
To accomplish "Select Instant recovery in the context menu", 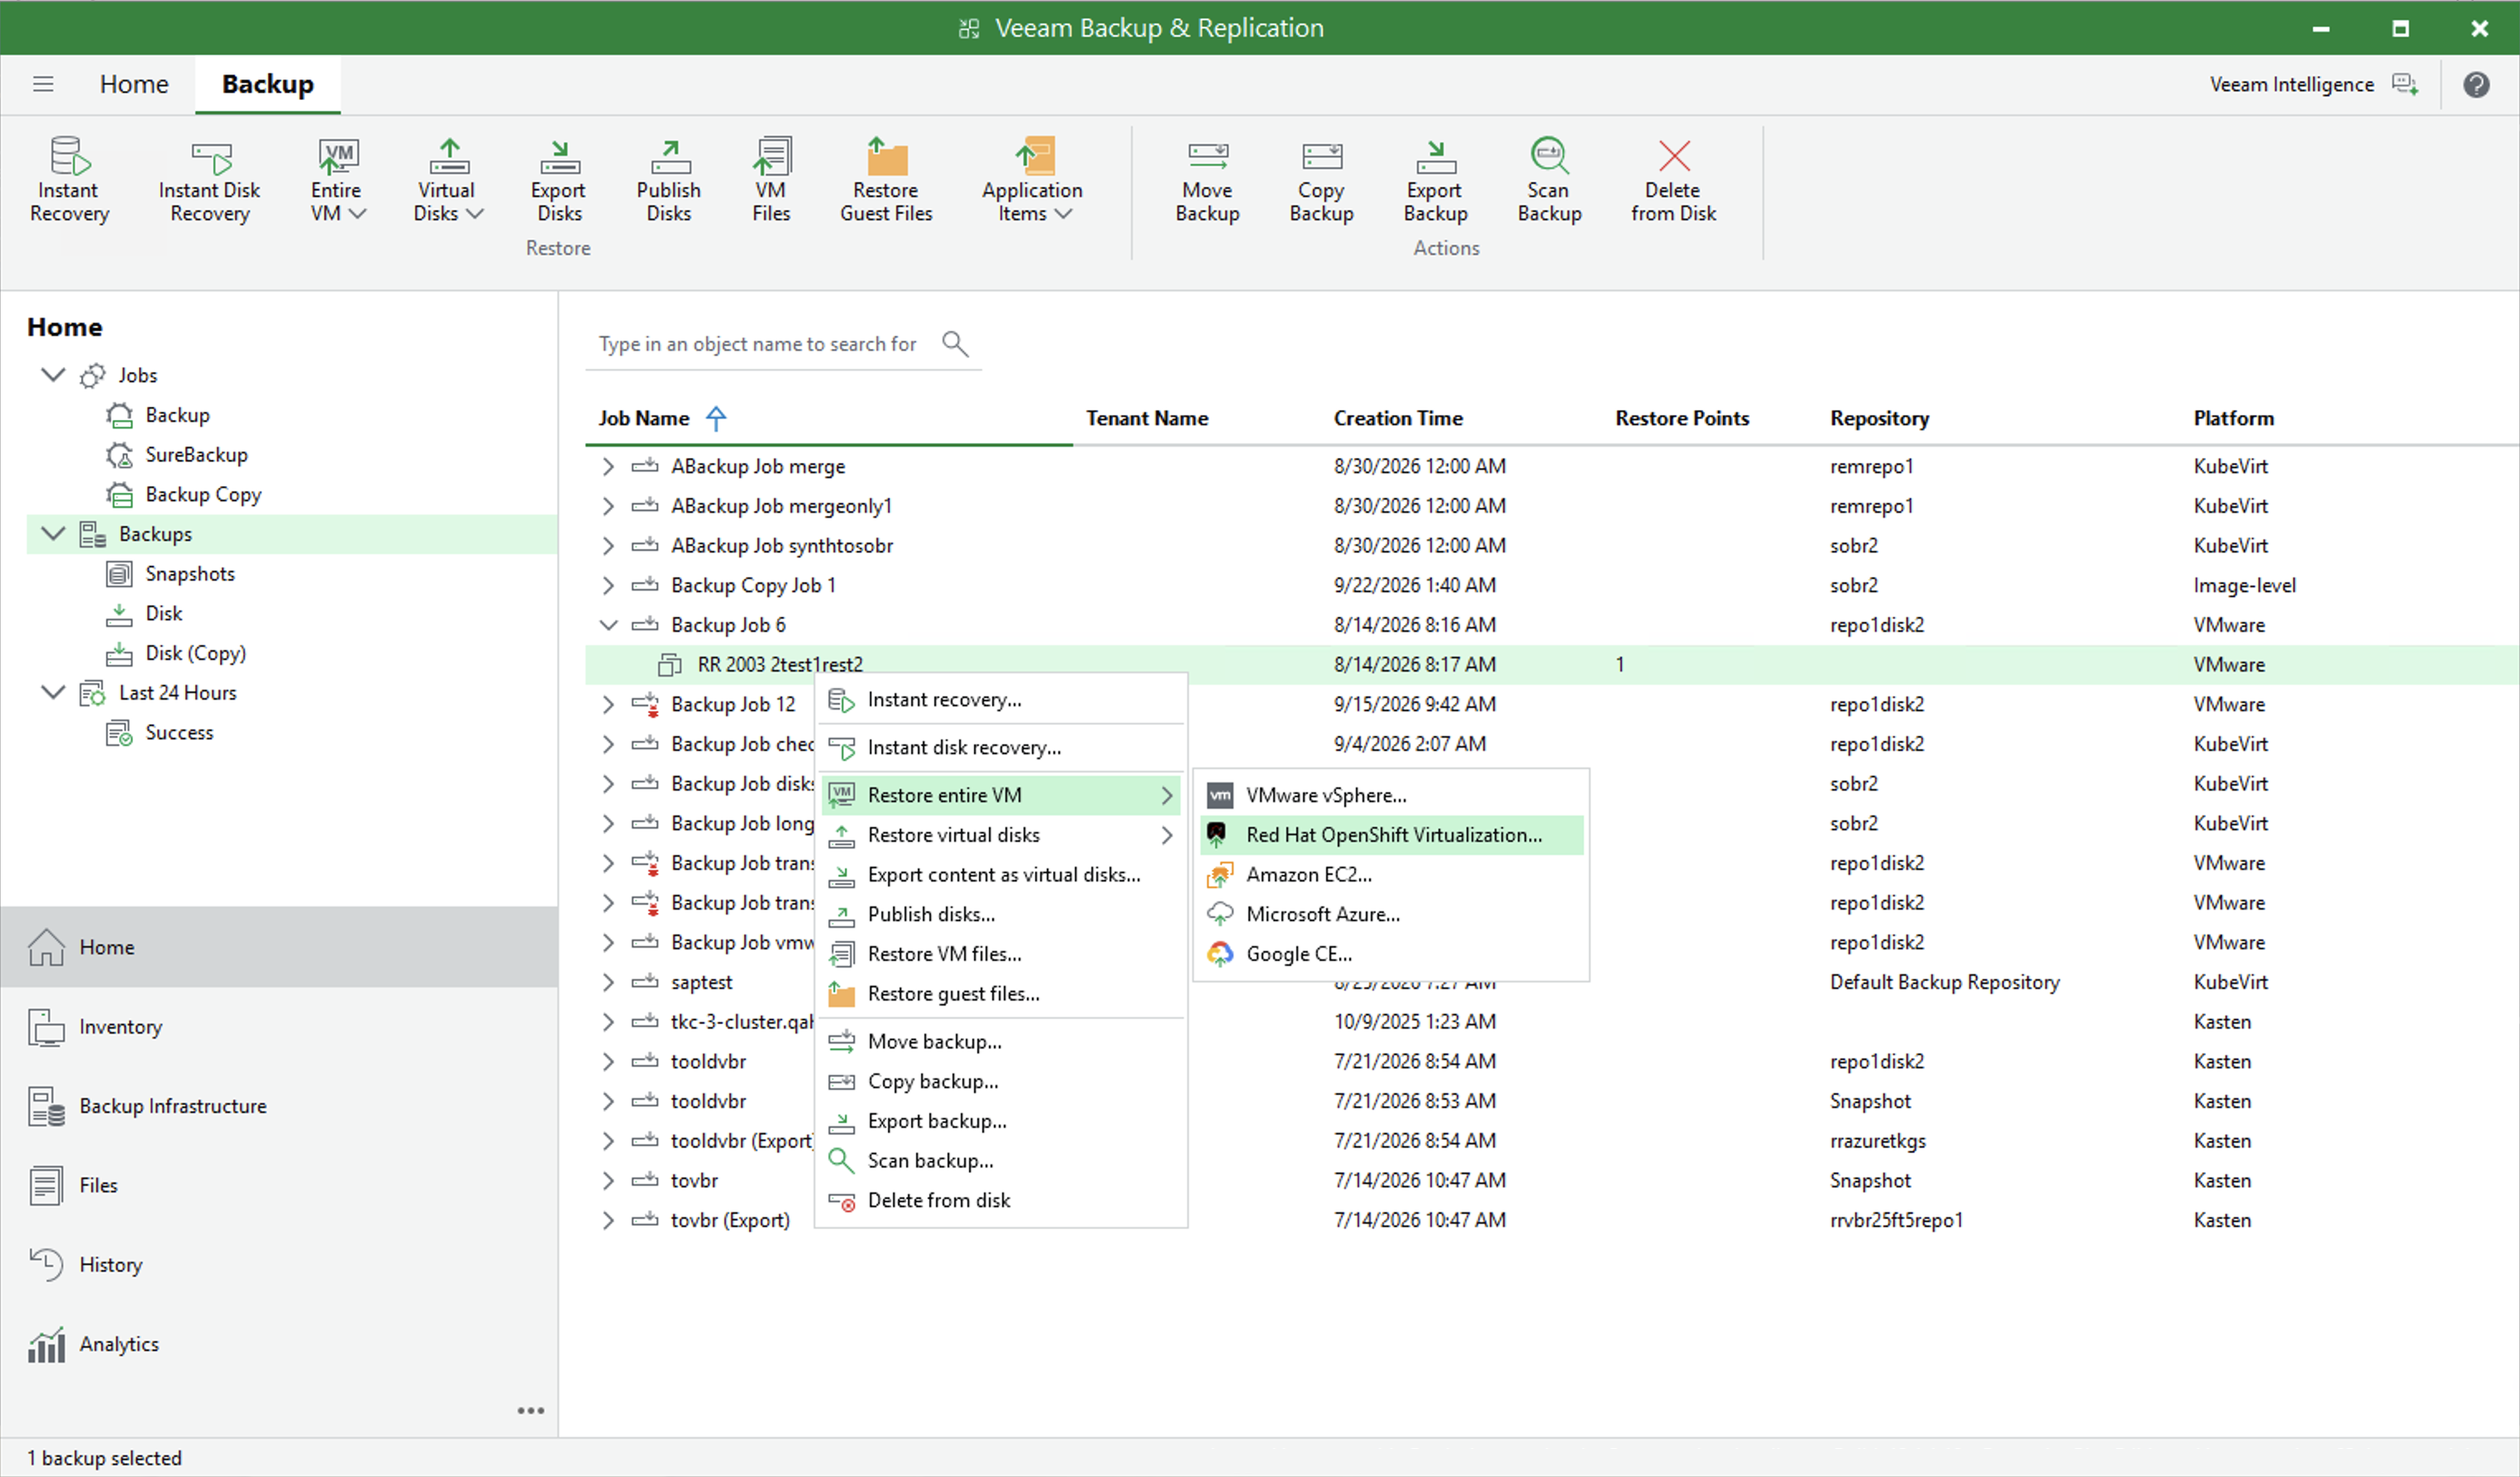I will (x=1001, y=700).
